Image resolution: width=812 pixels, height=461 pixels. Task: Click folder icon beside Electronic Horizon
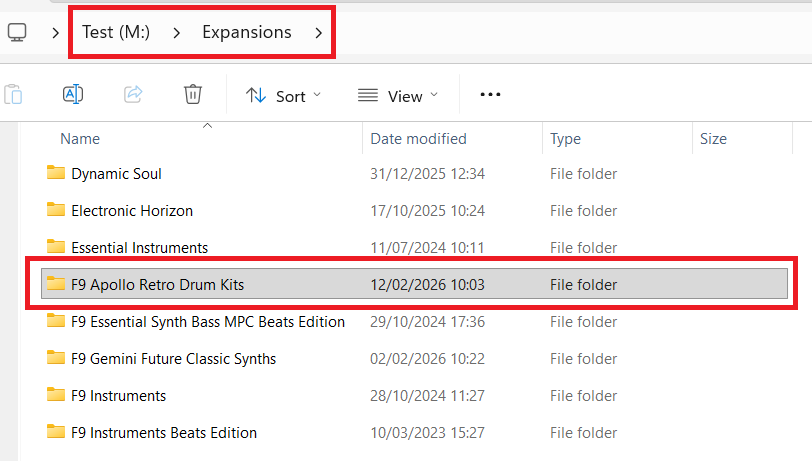pyautogui.click(x=56, y=210)
